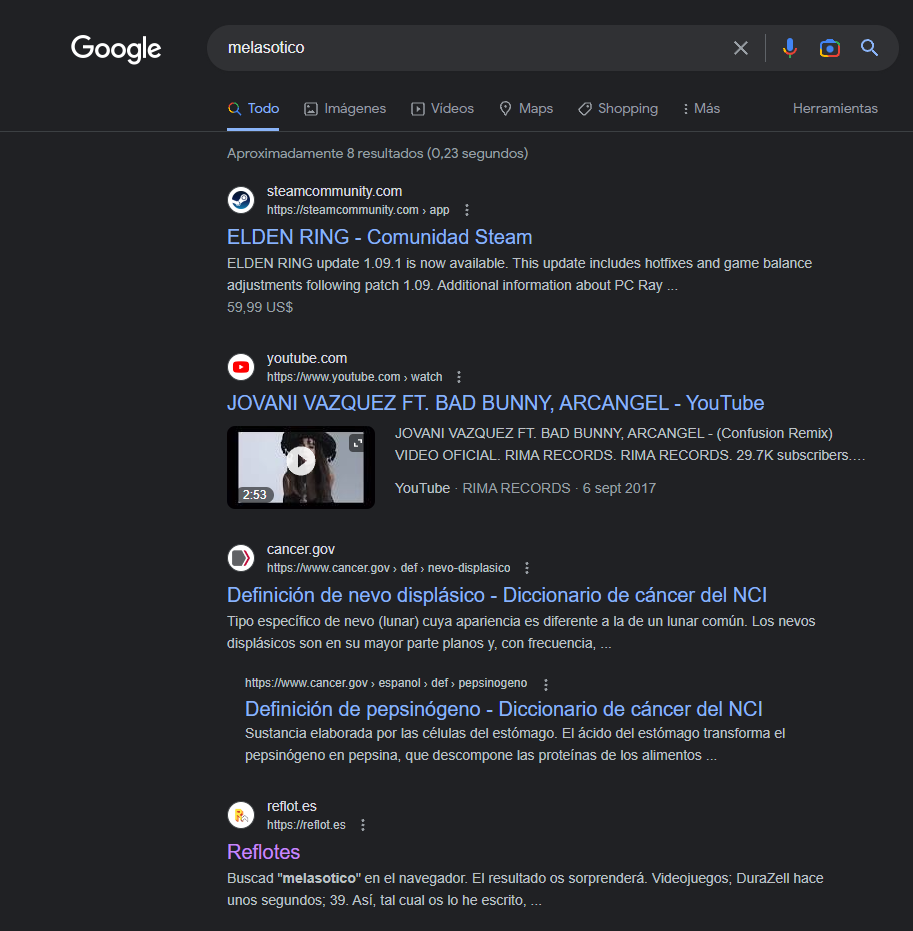Click steamcommunity.com site name
Image resolution: width=913 pixels, height=931 pixels.
334,191
